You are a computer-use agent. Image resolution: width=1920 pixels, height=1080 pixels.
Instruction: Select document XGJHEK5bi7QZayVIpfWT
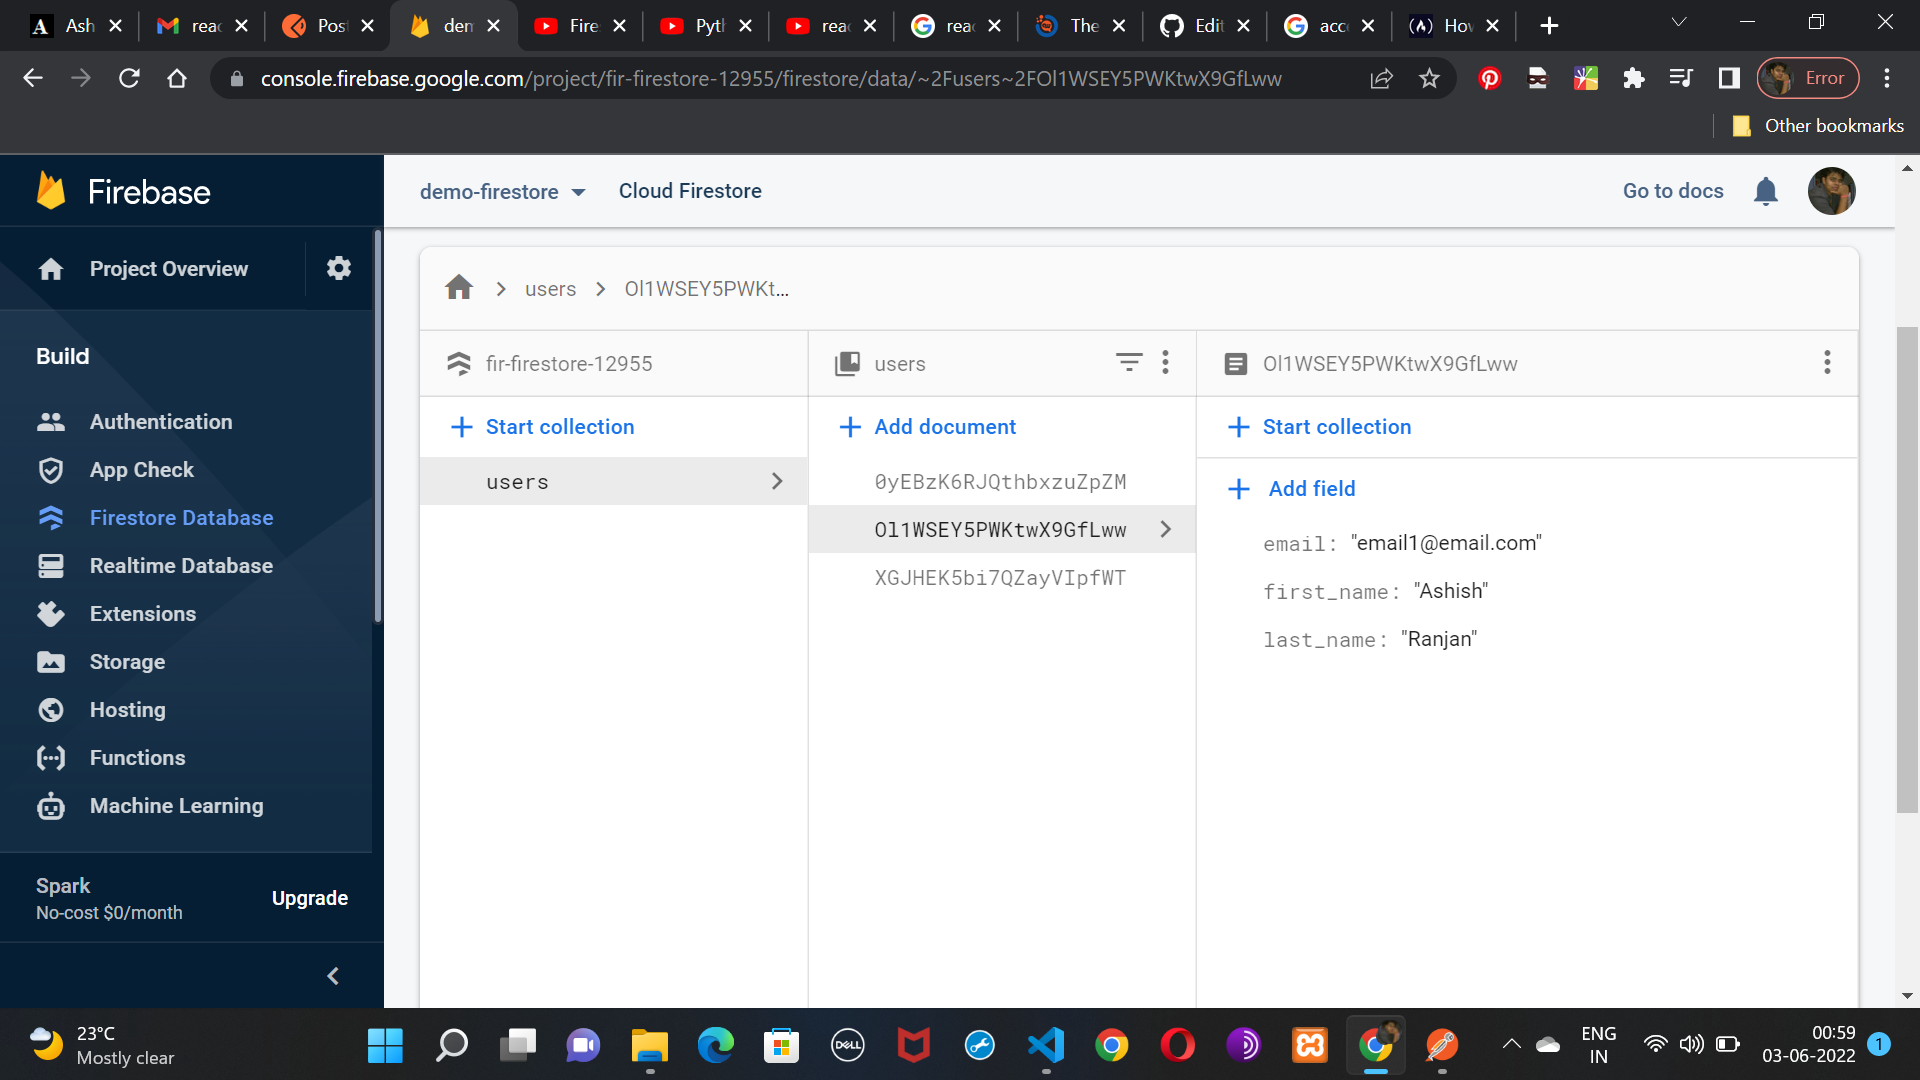coord(1000,577)
